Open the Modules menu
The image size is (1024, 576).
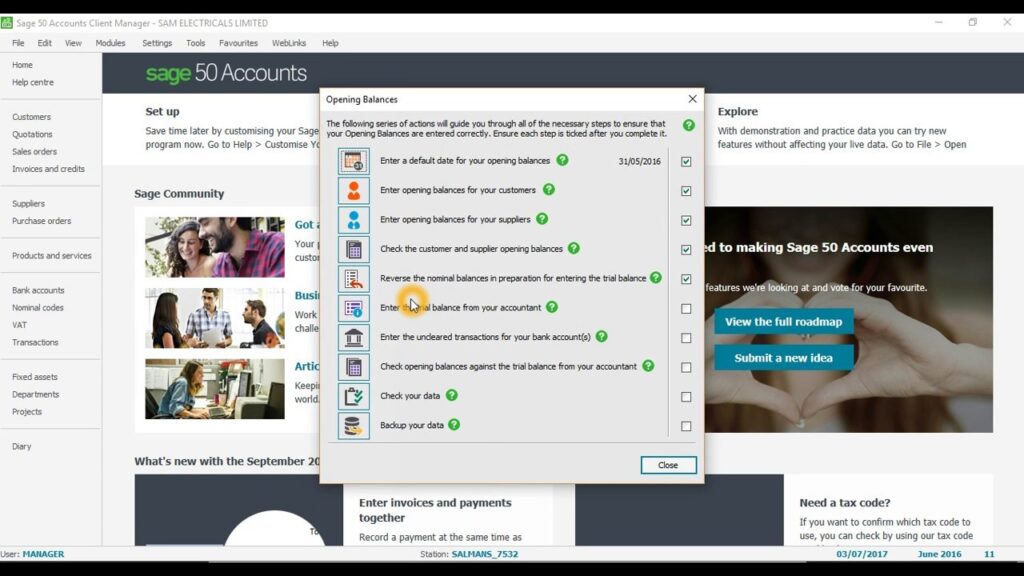click(110, 43)
